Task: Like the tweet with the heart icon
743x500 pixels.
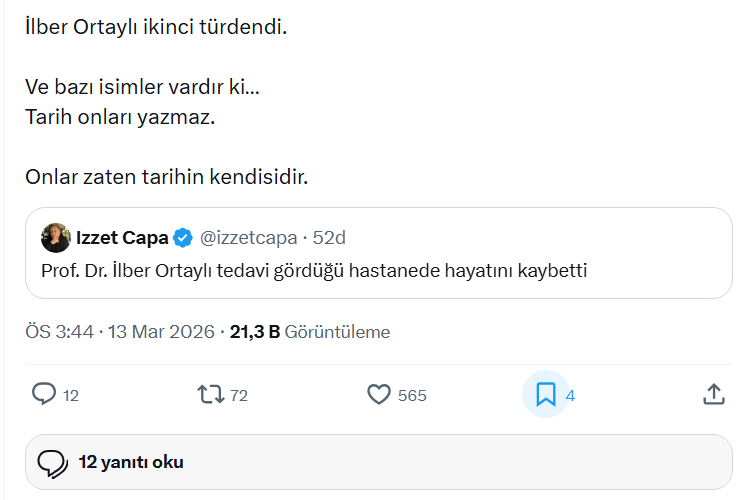Action: click(x=379, y=394)
